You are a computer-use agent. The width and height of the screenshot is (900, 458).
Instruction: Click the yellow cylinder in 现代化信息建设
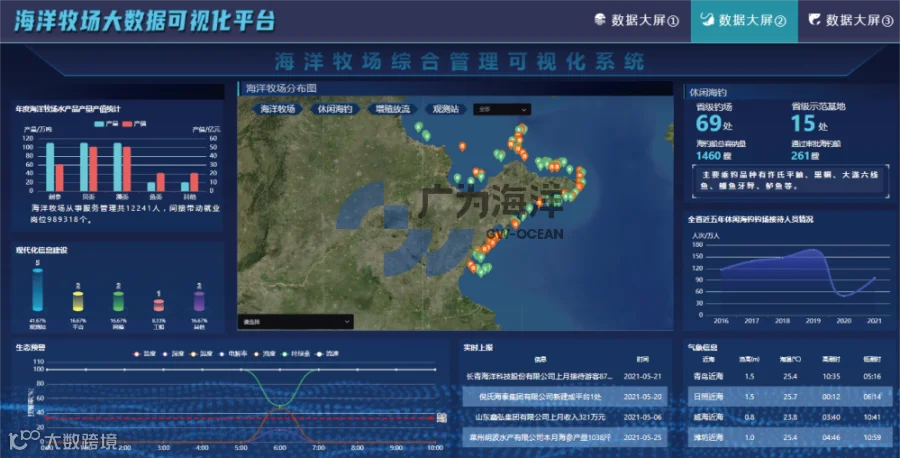click(x=78, y=301)
